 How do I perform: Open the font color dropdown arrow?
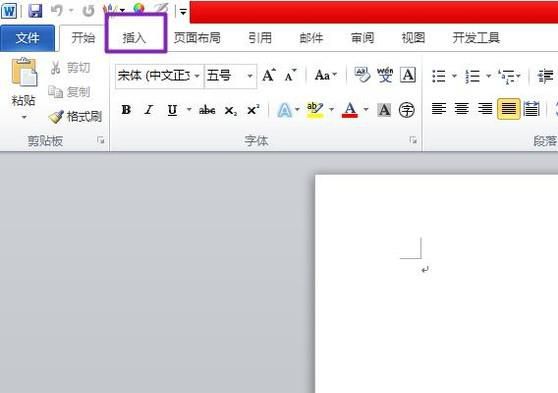[x=366, y=109]
